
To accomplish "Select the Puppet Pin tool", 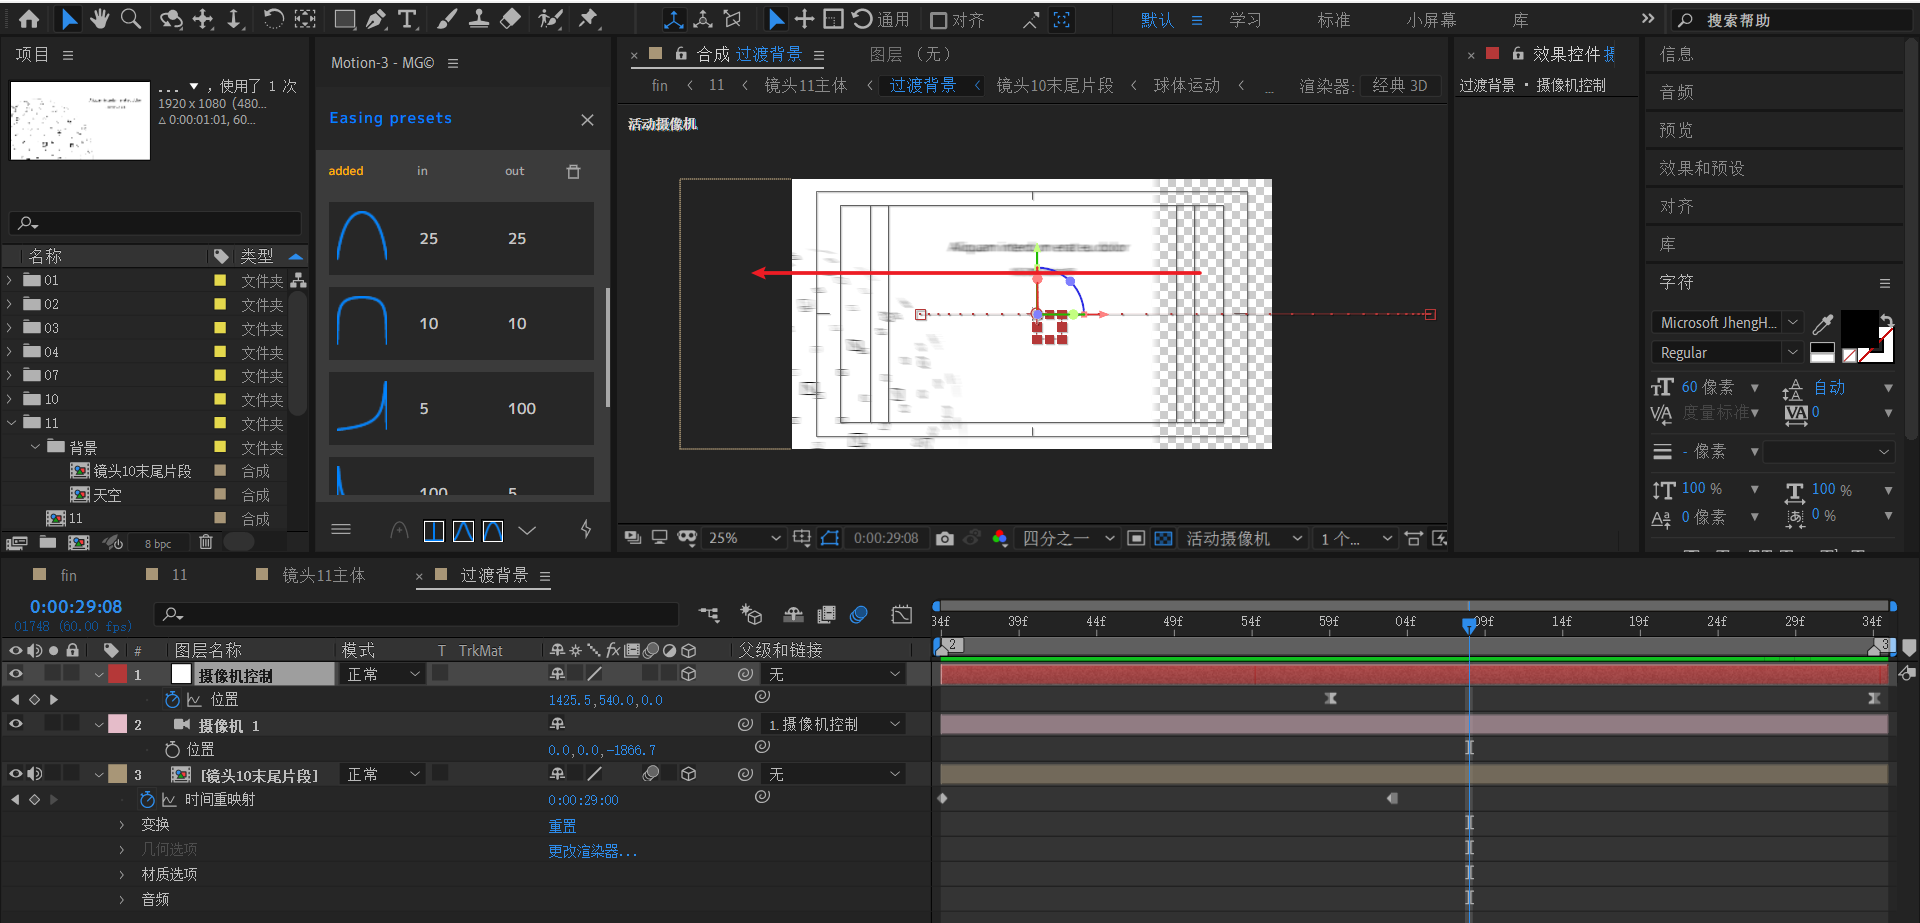I will pos(589,19).
